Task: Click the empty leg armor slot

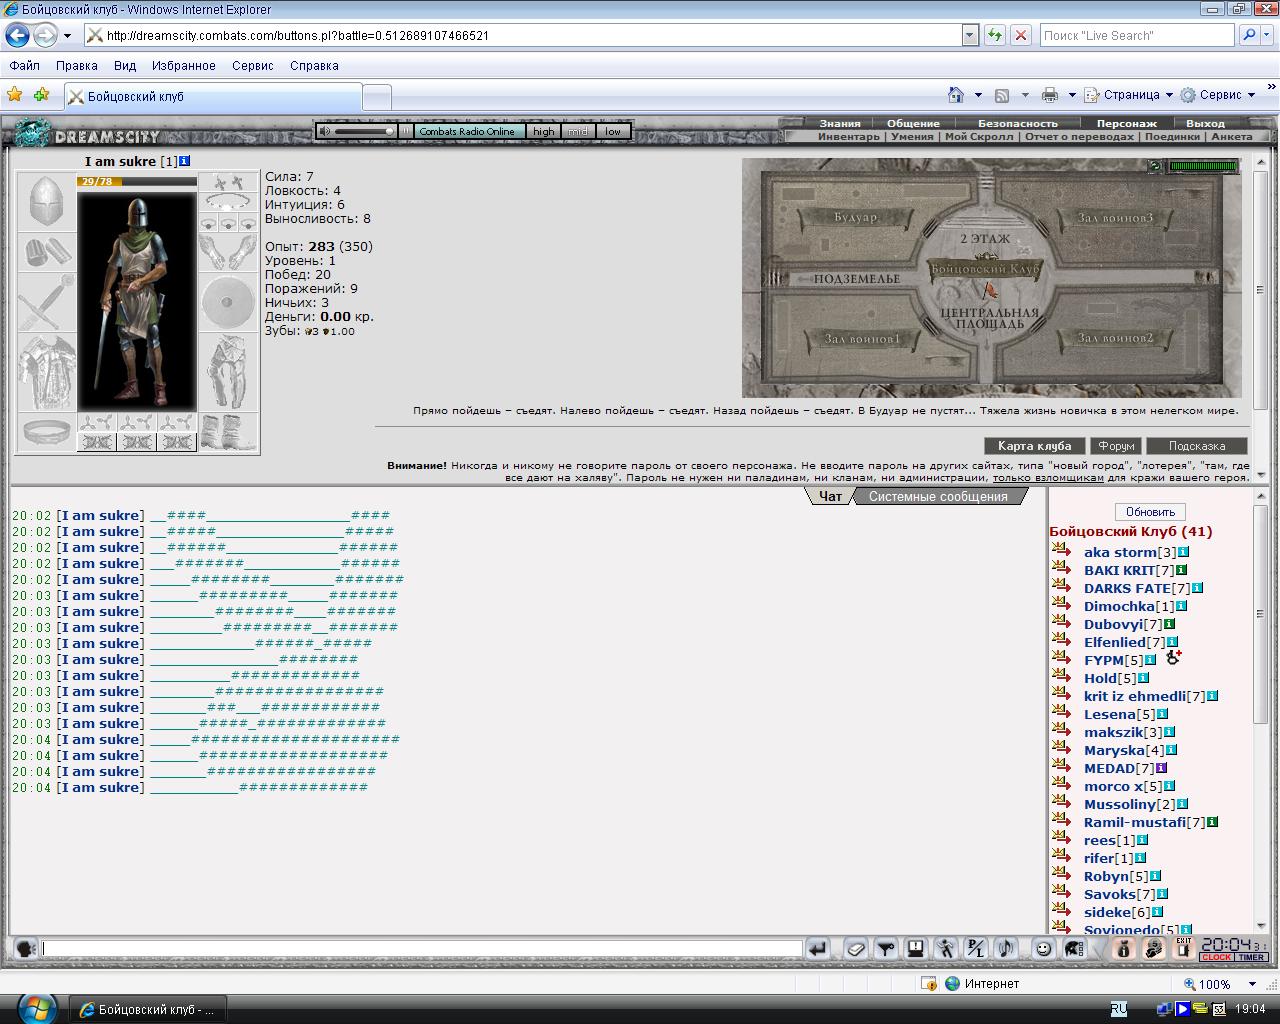Action: (x=228, y=373)
